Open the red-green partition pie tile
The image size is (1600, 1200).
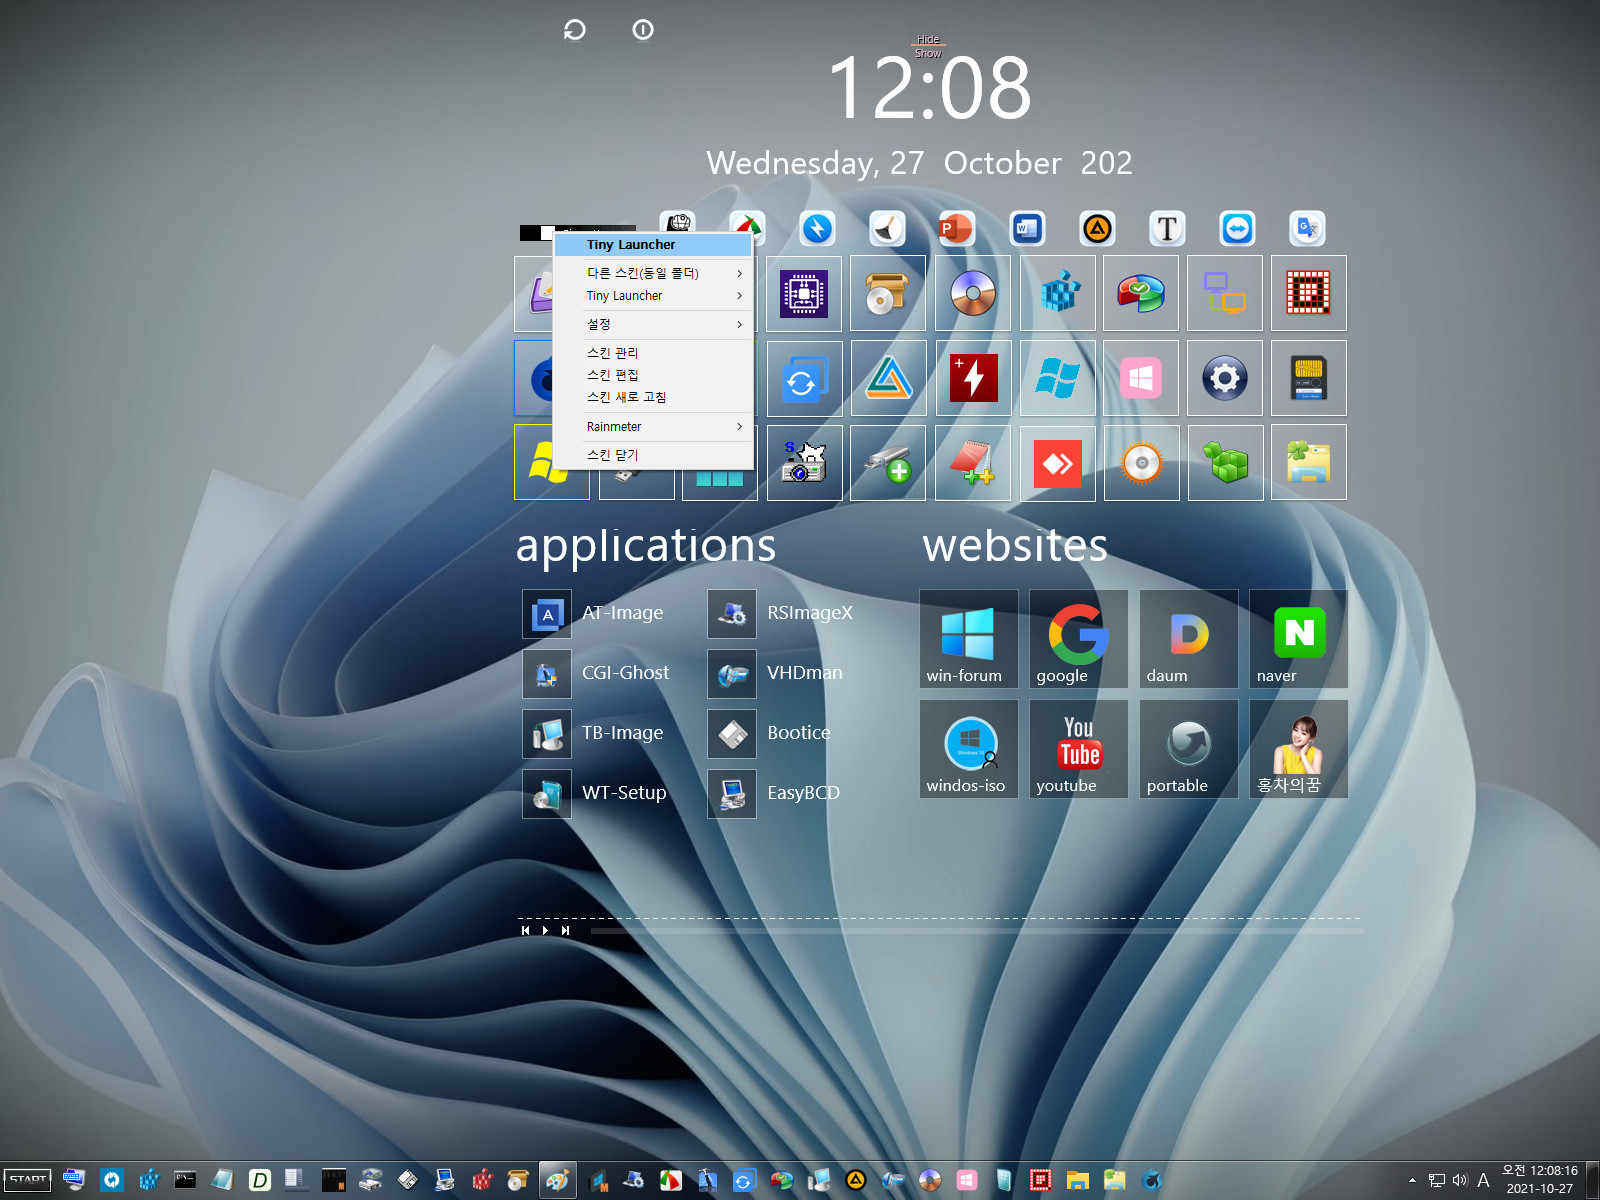[x=1141, y=293]
